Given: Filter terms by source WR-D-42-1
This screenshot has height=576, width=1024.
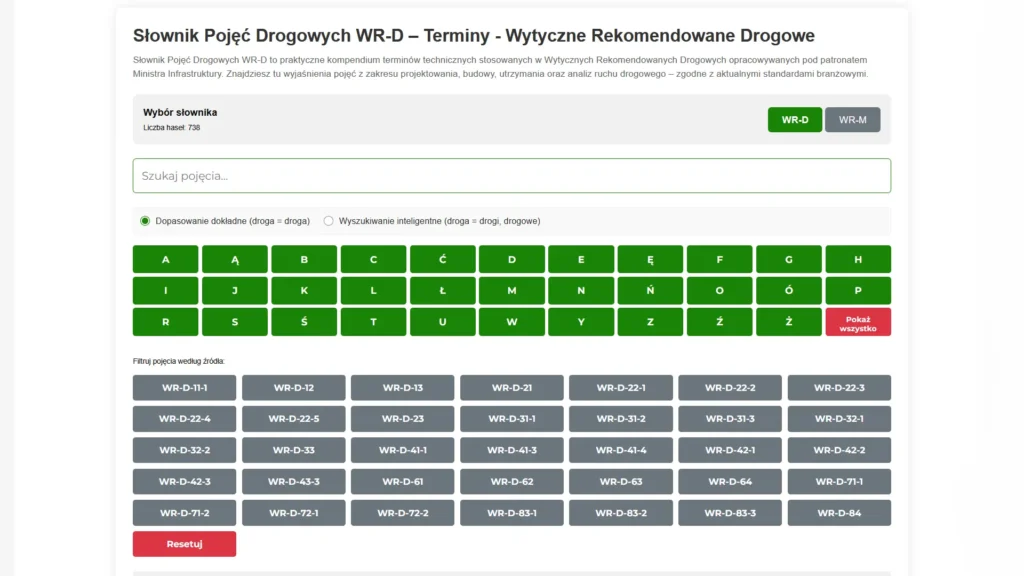Looking at the screenshot, I should point(729,450).
